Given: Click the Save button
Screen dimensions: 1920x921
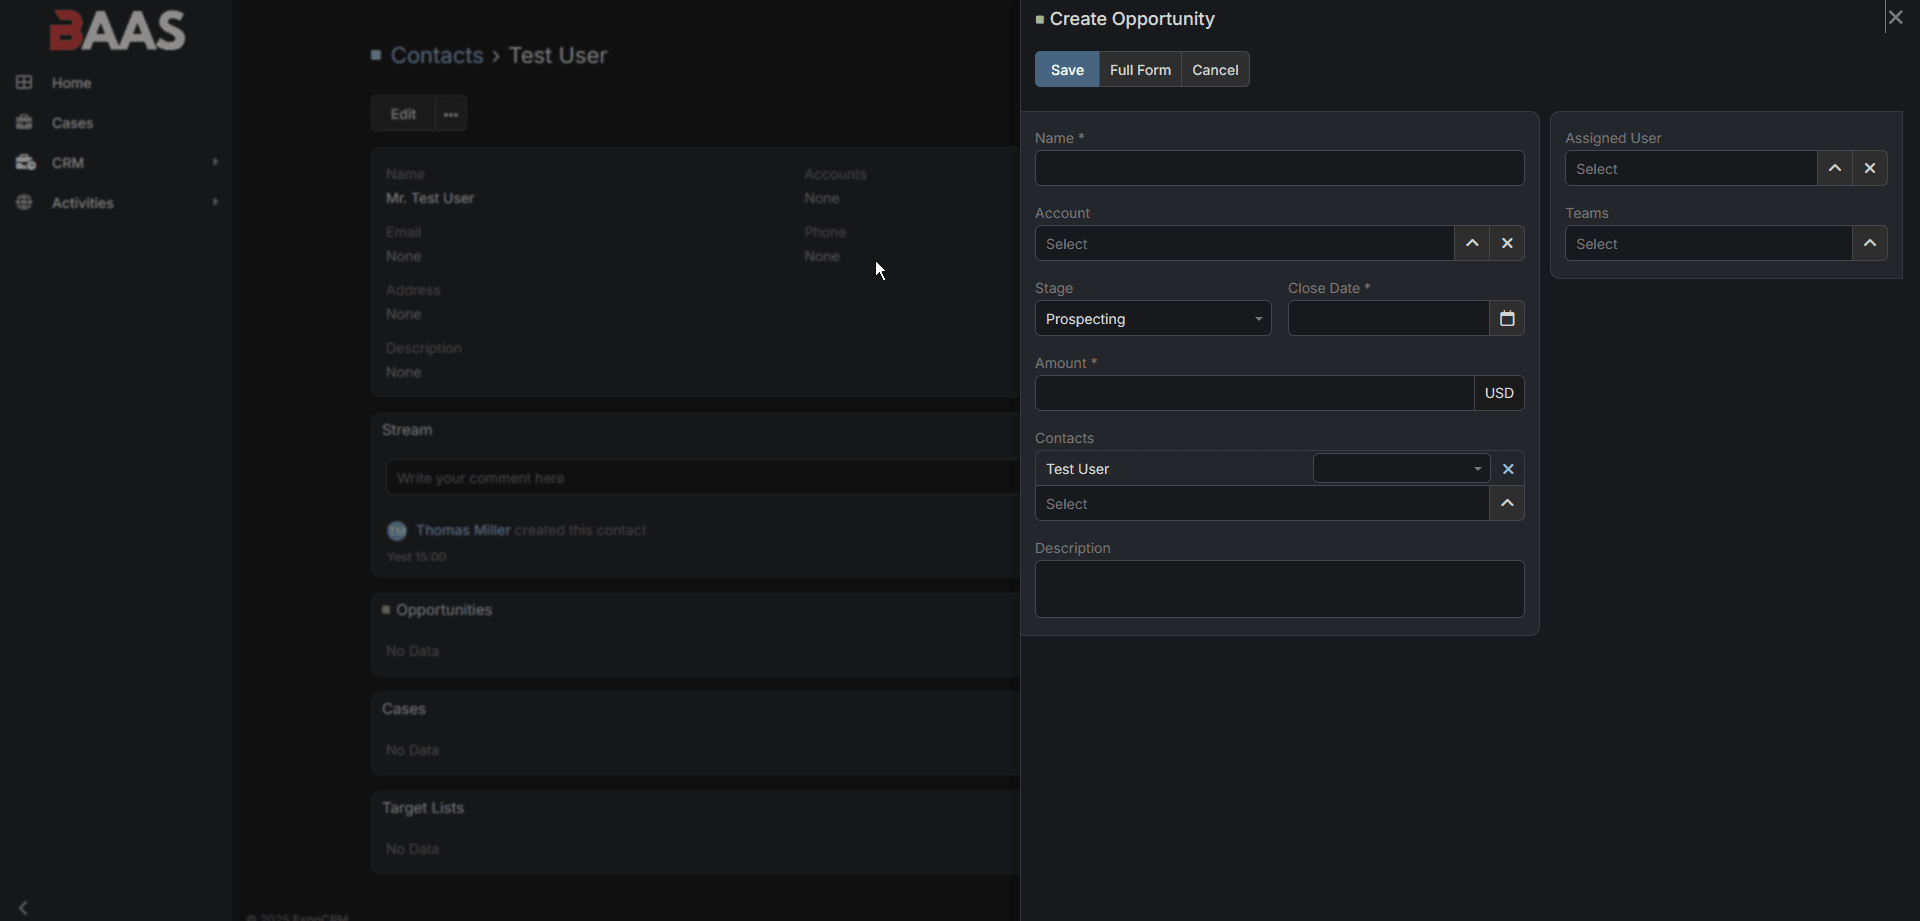Looking at the screenshot, I should (x=1066, y=69).
